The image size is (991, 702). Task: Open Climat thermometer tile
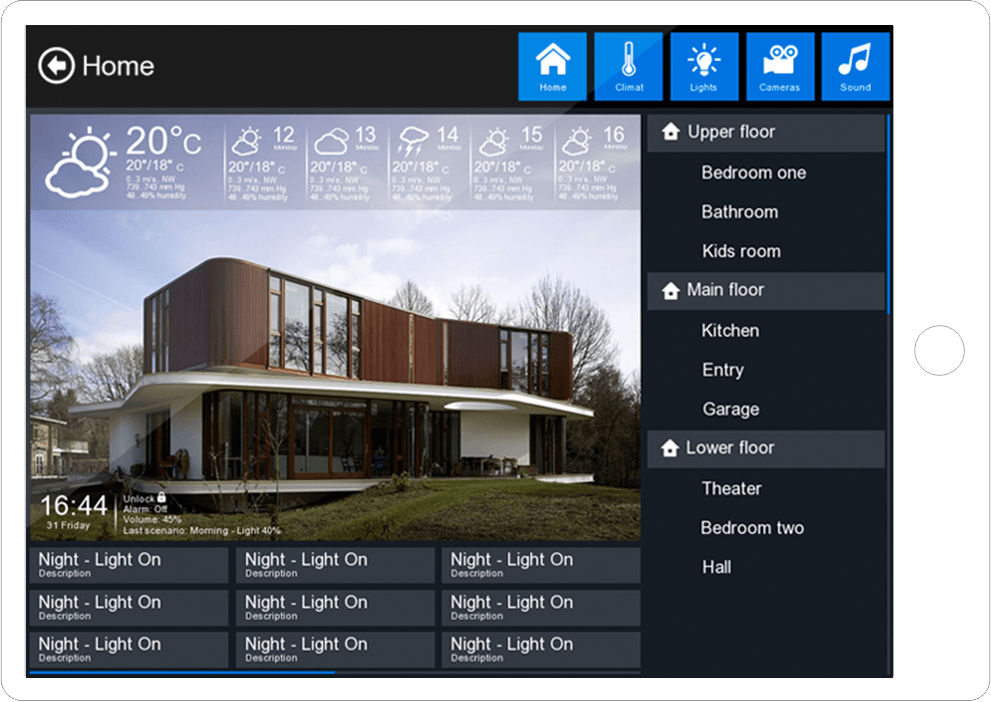(628, 66)
